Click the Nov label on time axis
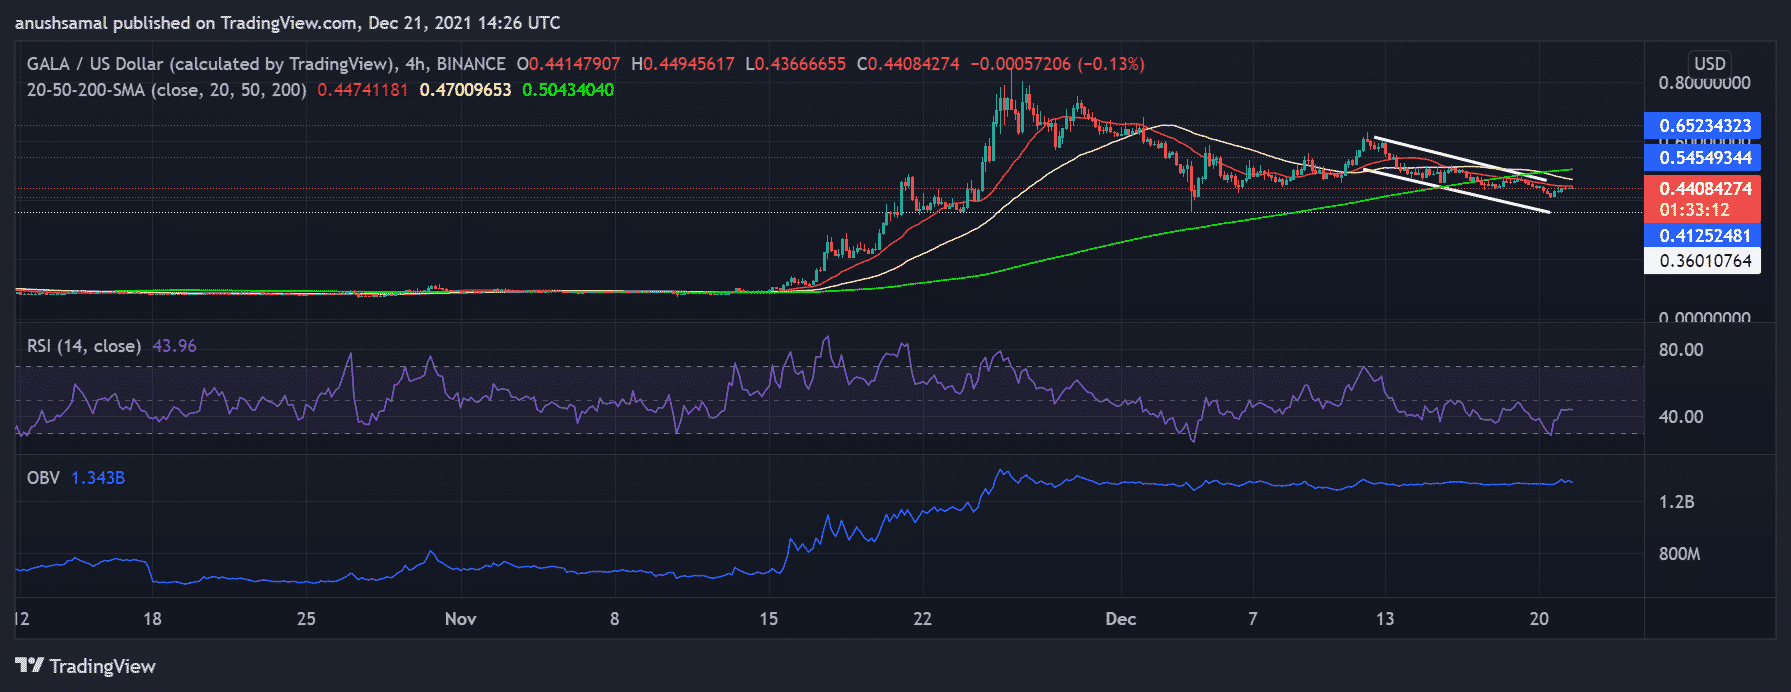 tap(460, 619)
